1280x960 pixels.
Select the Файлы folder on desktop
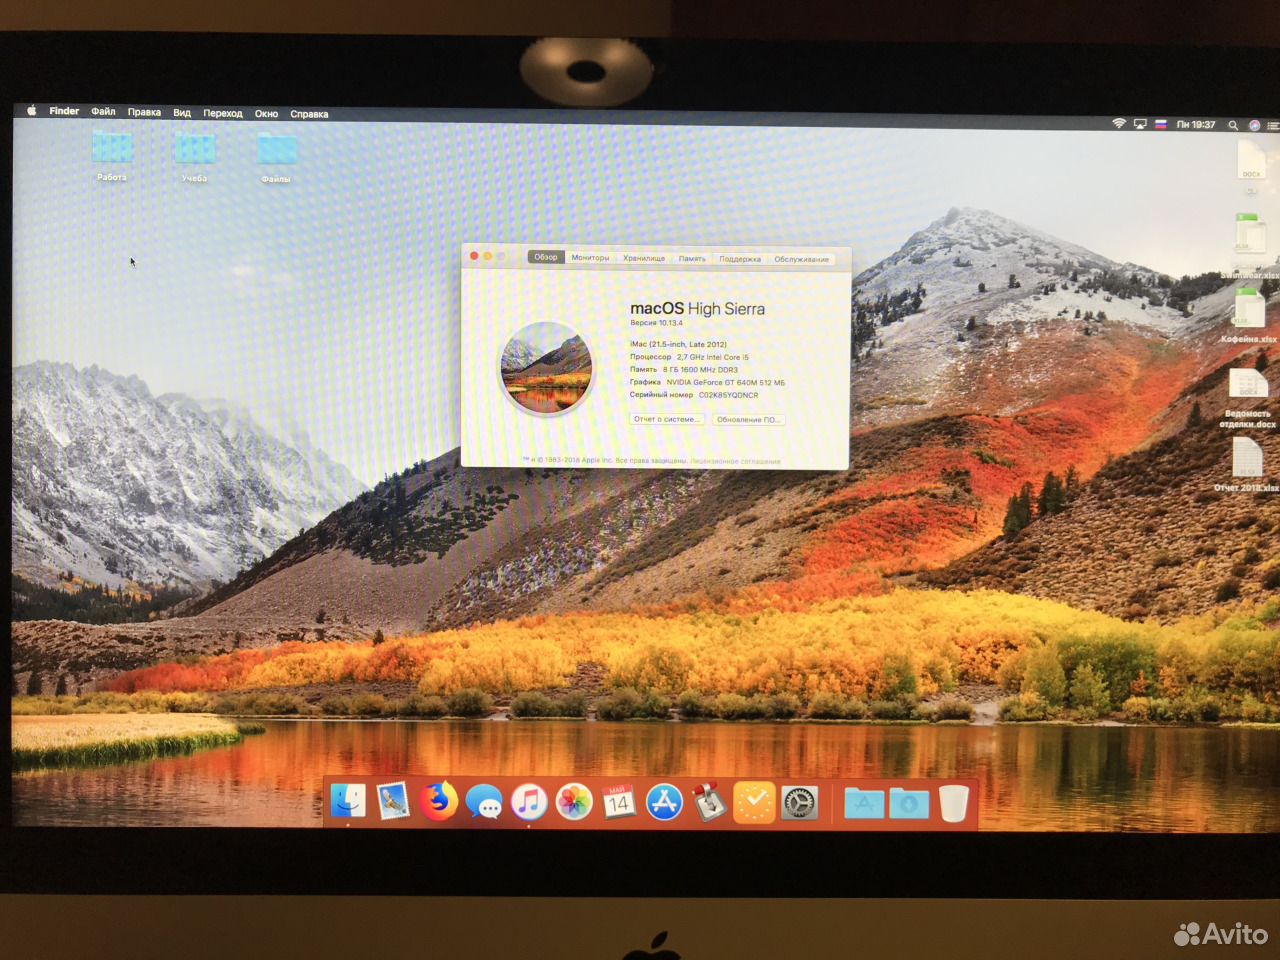277,151
